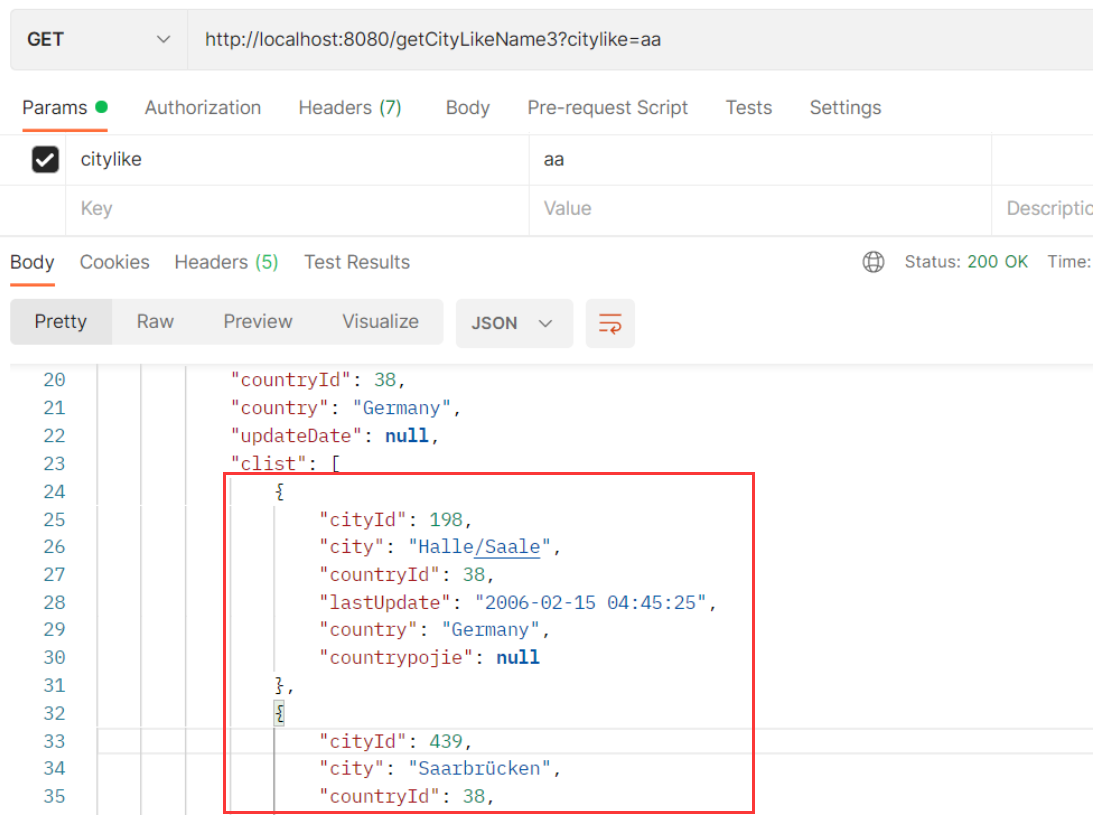Click the request URL field

pos(640,40)
